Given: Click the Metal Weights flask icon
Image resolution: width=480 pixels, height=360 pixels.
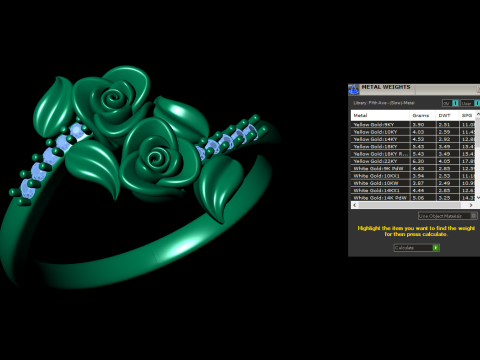Looking at the screenshot, I should (353, 89).
